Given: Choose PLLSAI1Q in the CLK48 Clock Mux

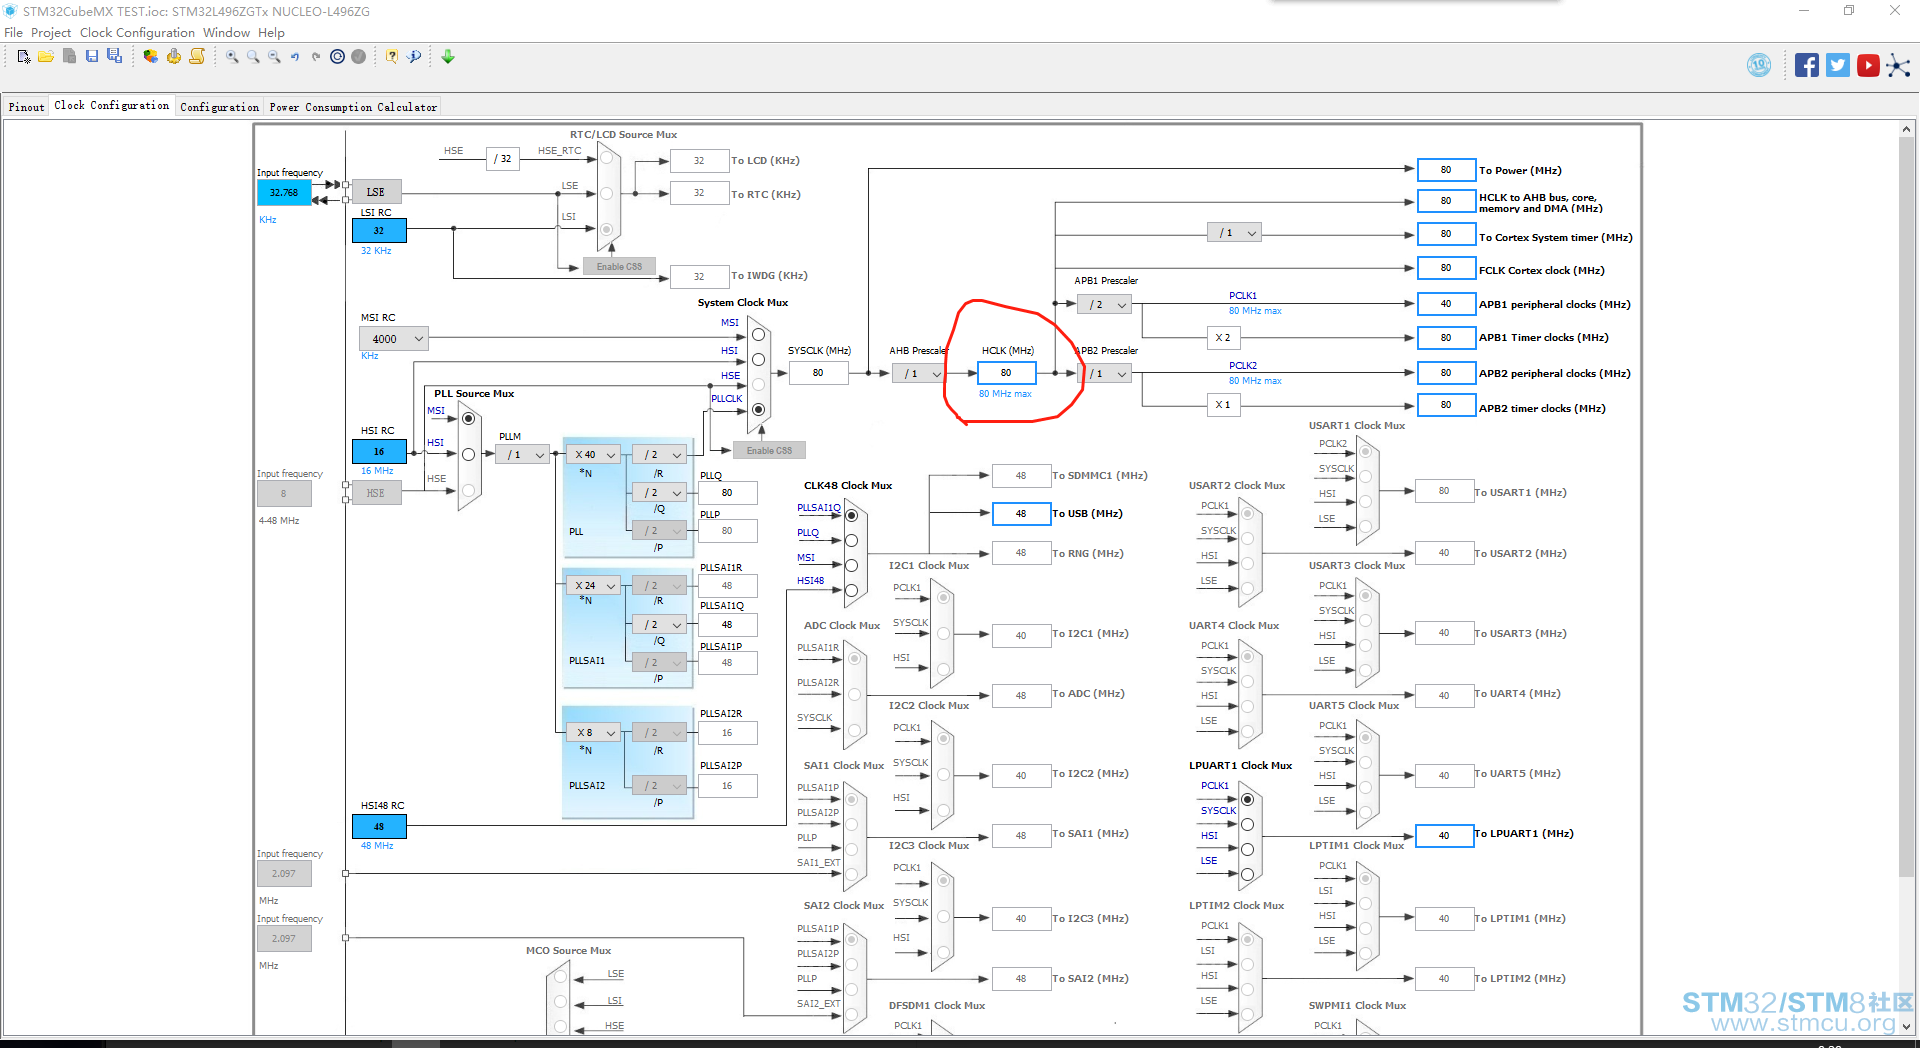Looking at the screenshot, I should [x=852, y=516].
